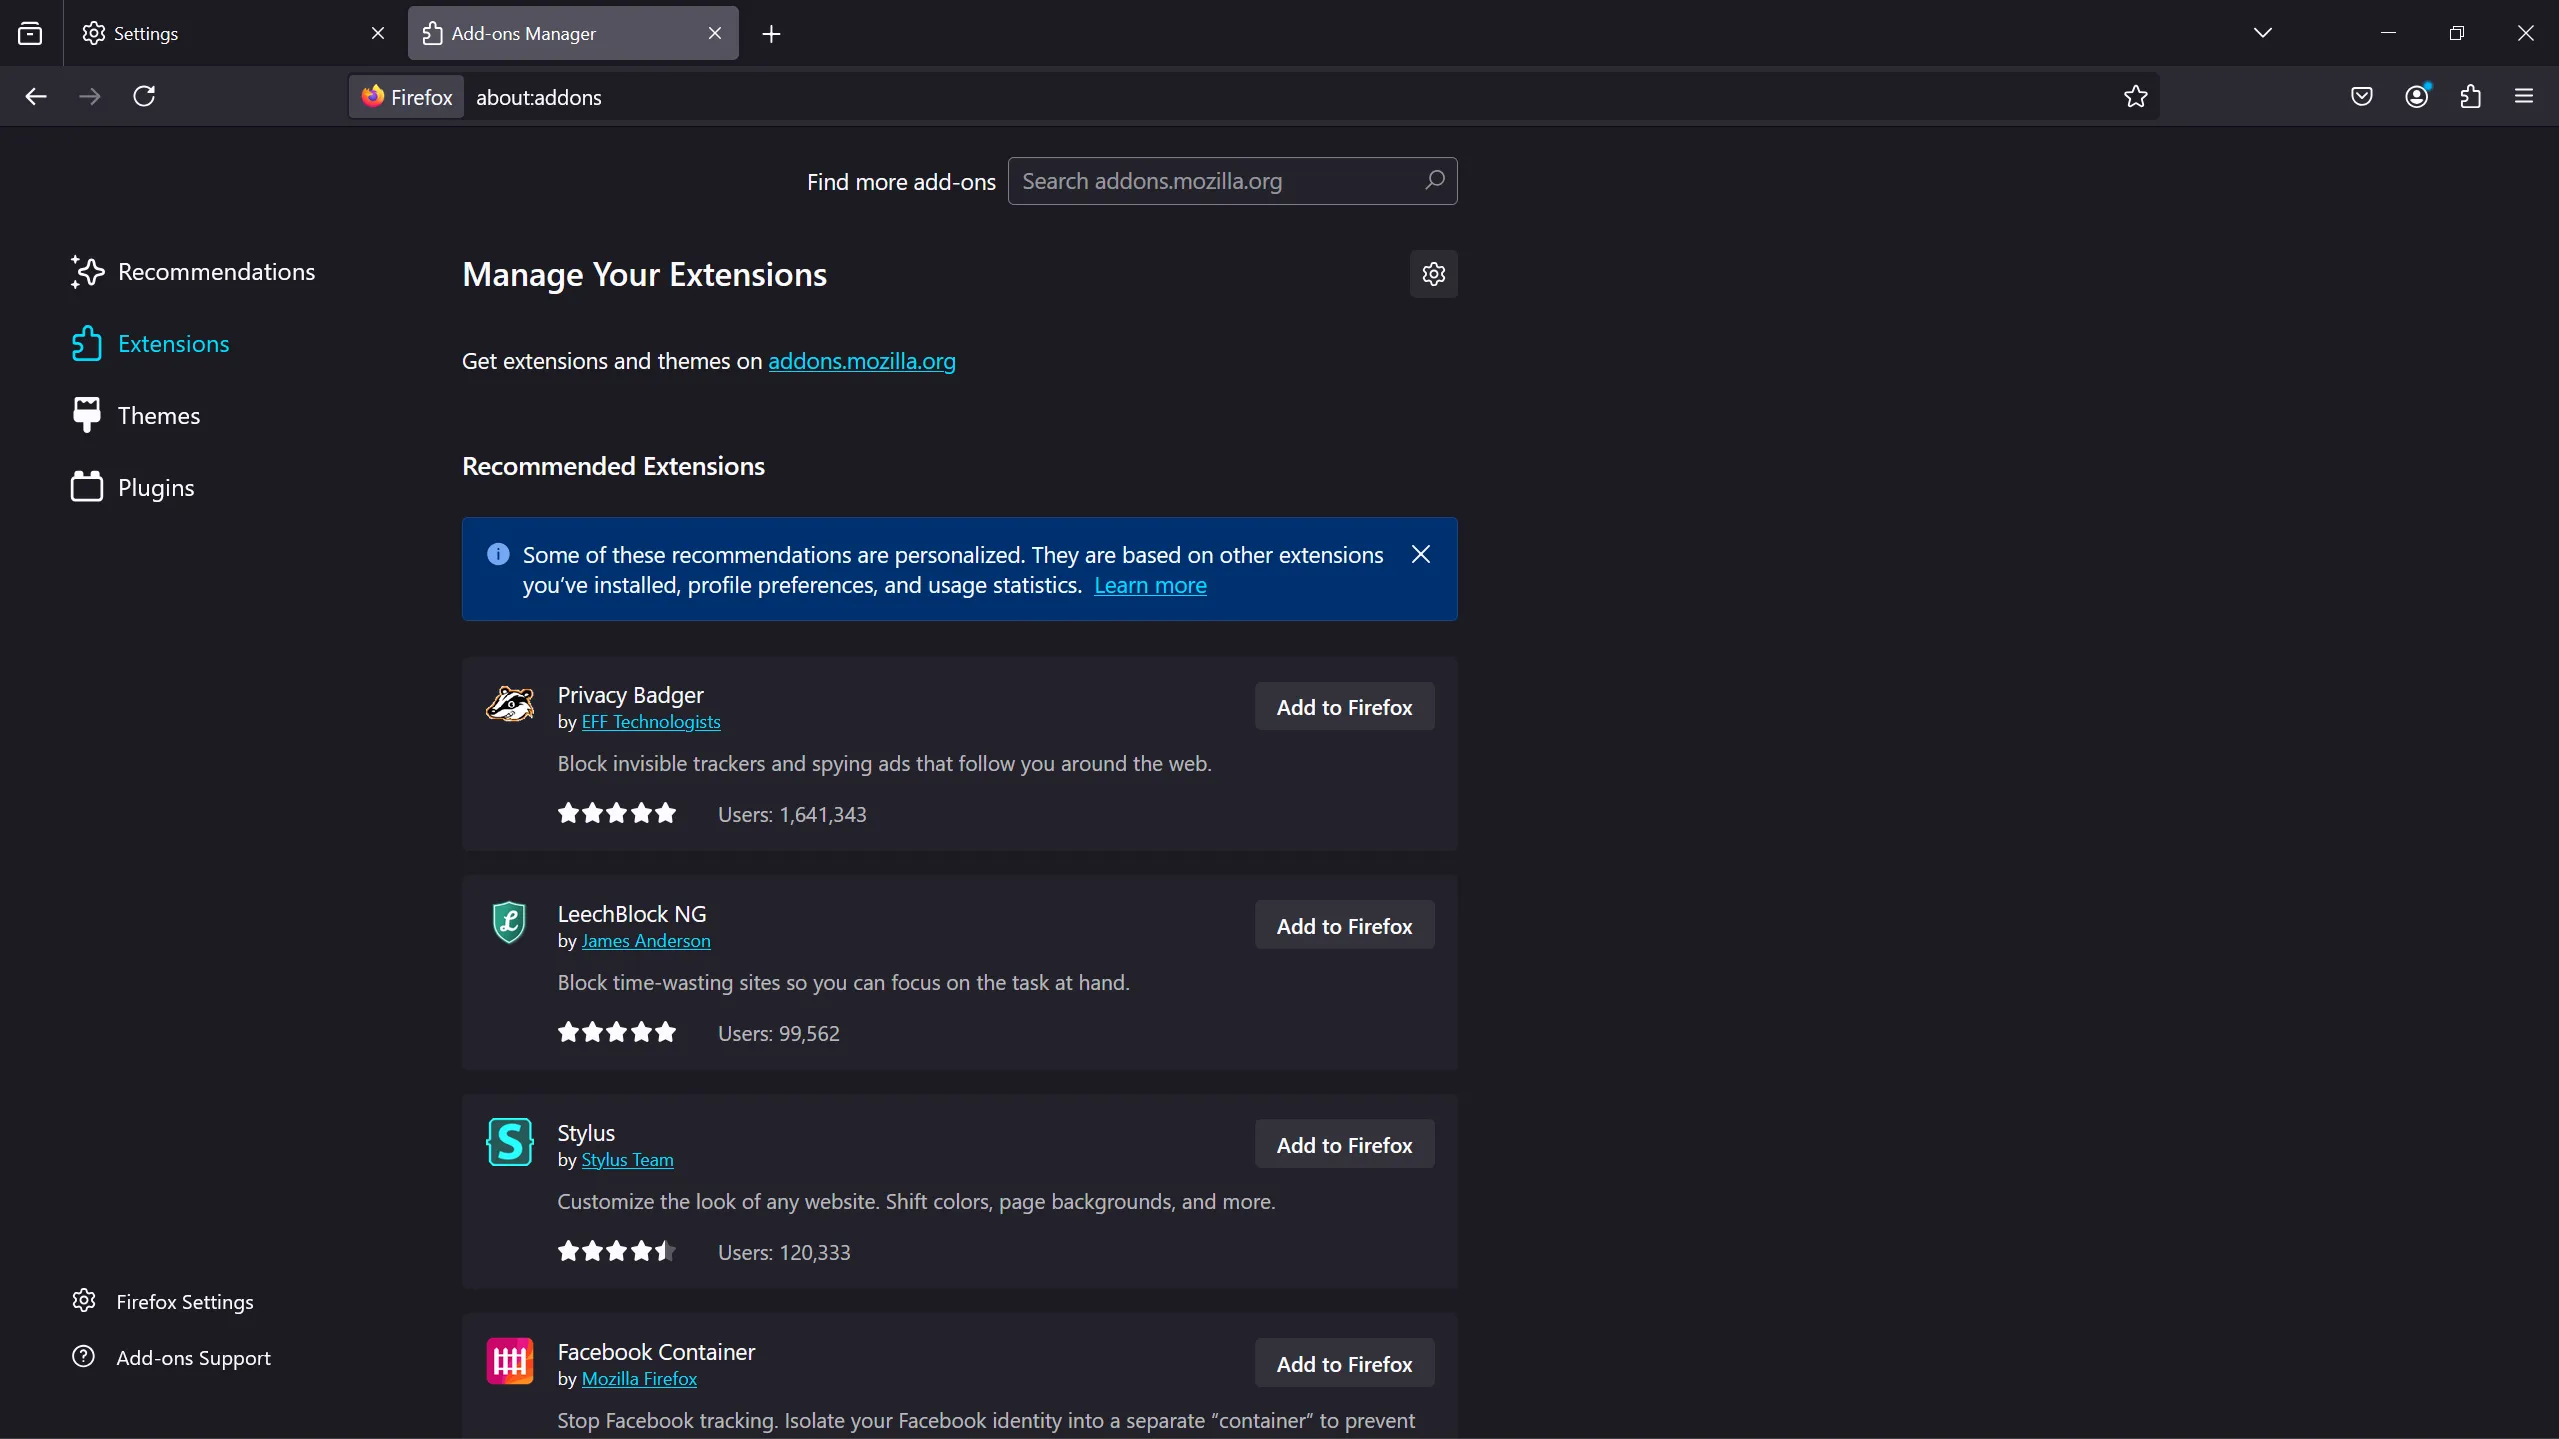Click the 'Manage Your Extensions' heading
This screenshot has width=2559, height=1439.
[644, 275]
